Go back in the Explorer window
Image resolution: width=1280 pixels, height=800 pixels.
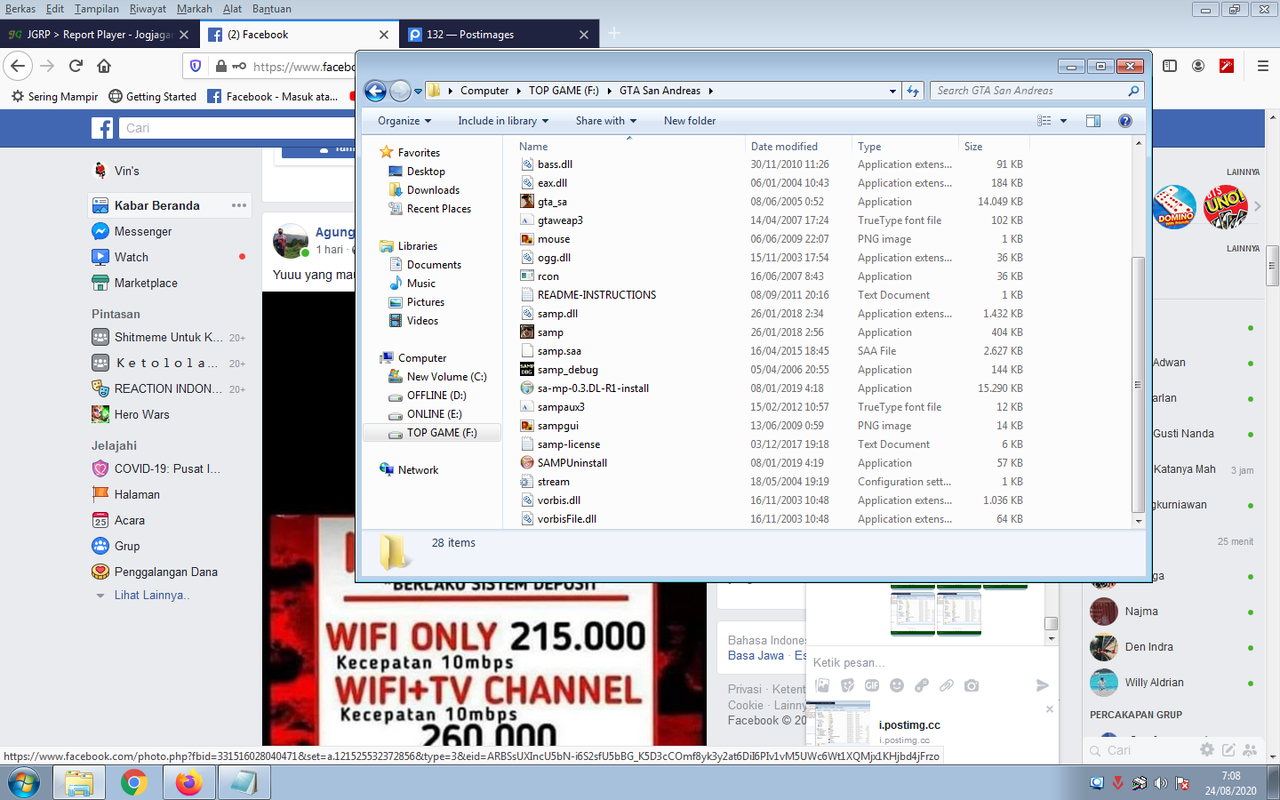pyautogui.click(x=375, y=91)
